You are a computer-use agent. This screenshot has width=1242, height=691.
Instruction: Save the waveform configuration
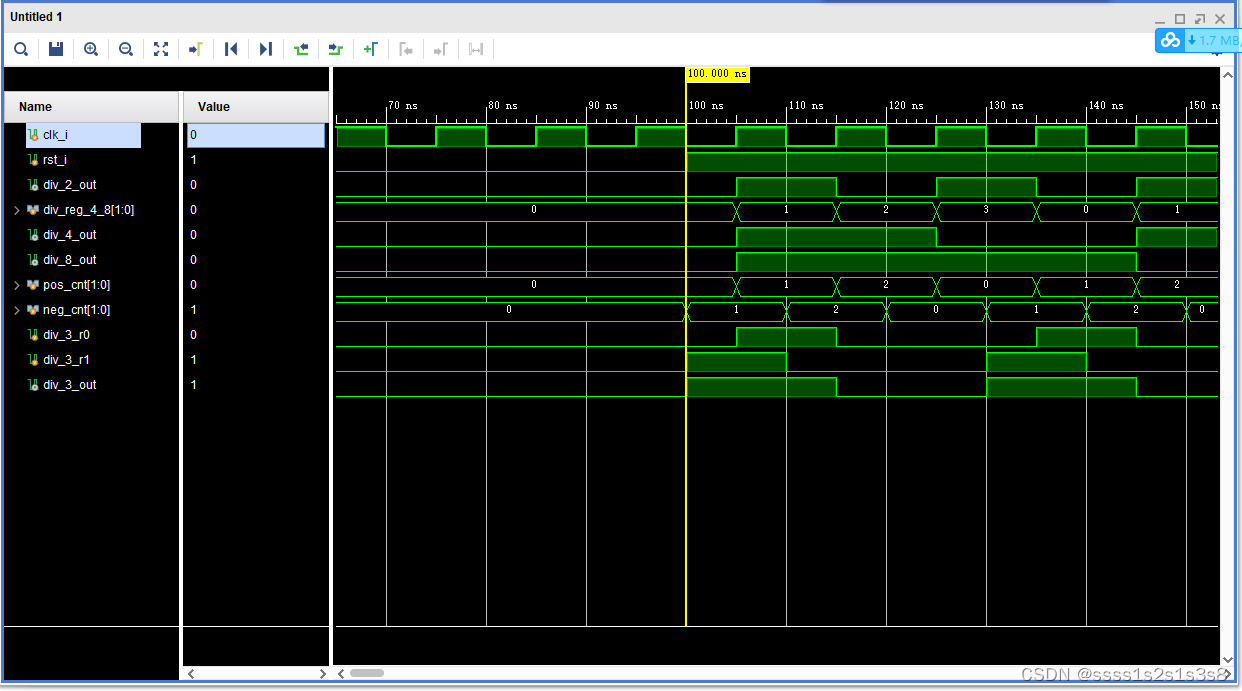tap(56, 49)
